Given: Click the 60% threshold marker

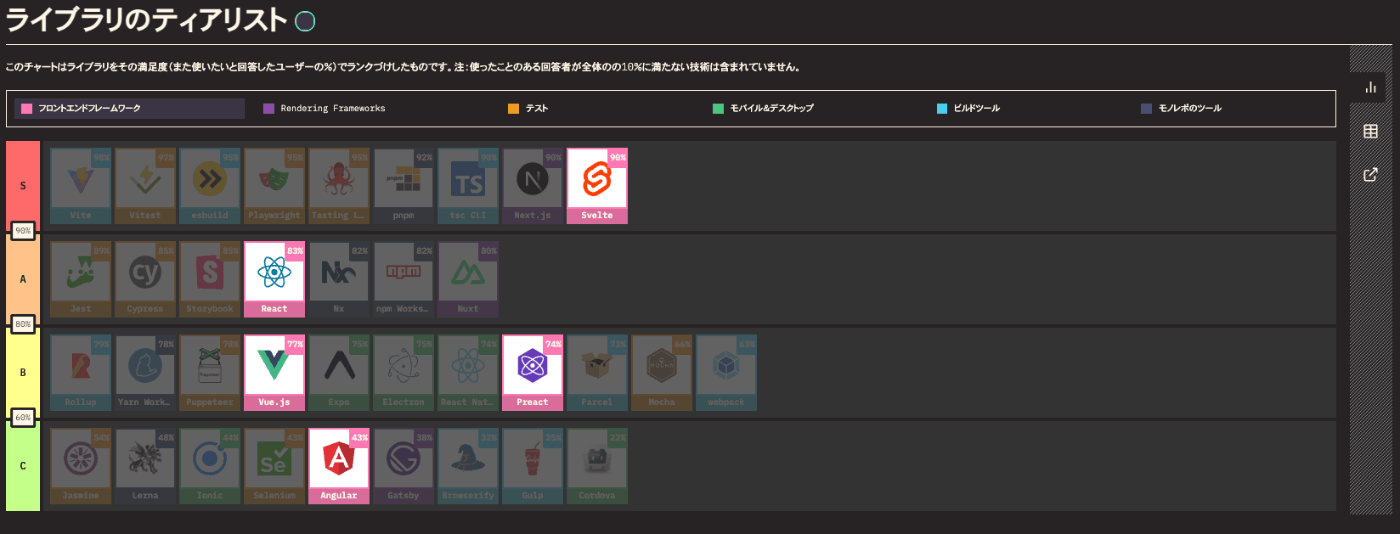Looking at the screenshot, I should [x=23, y=417].
